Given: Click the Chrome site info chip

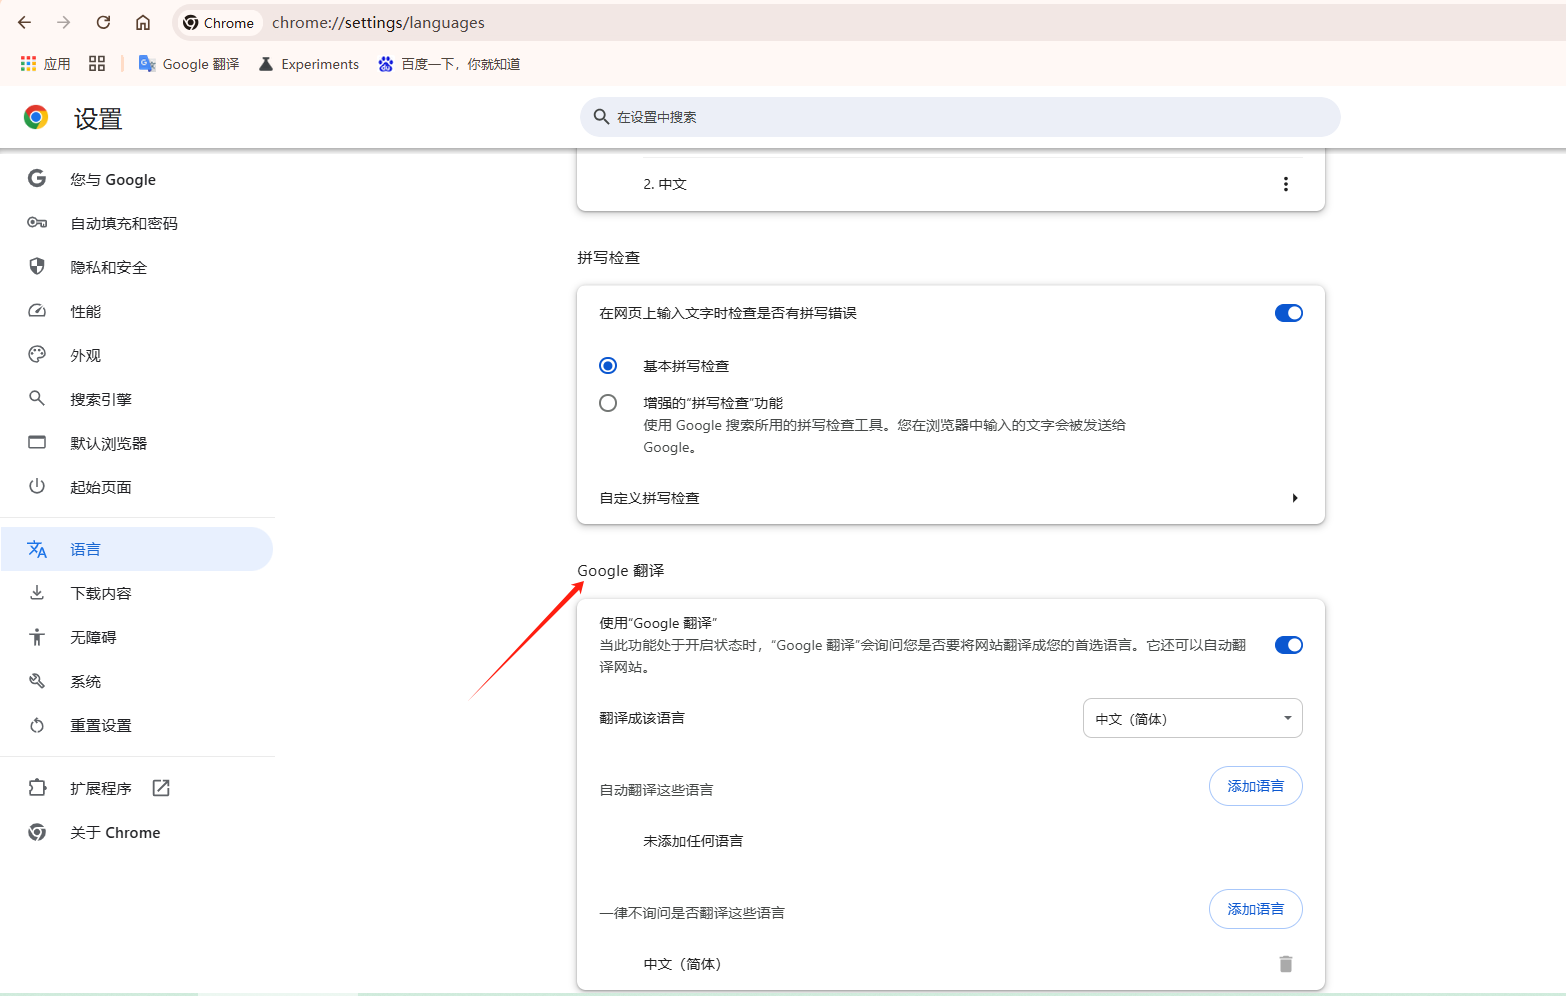Looking at the screenshot, I should pyautogui.click(x=219, y=22).
